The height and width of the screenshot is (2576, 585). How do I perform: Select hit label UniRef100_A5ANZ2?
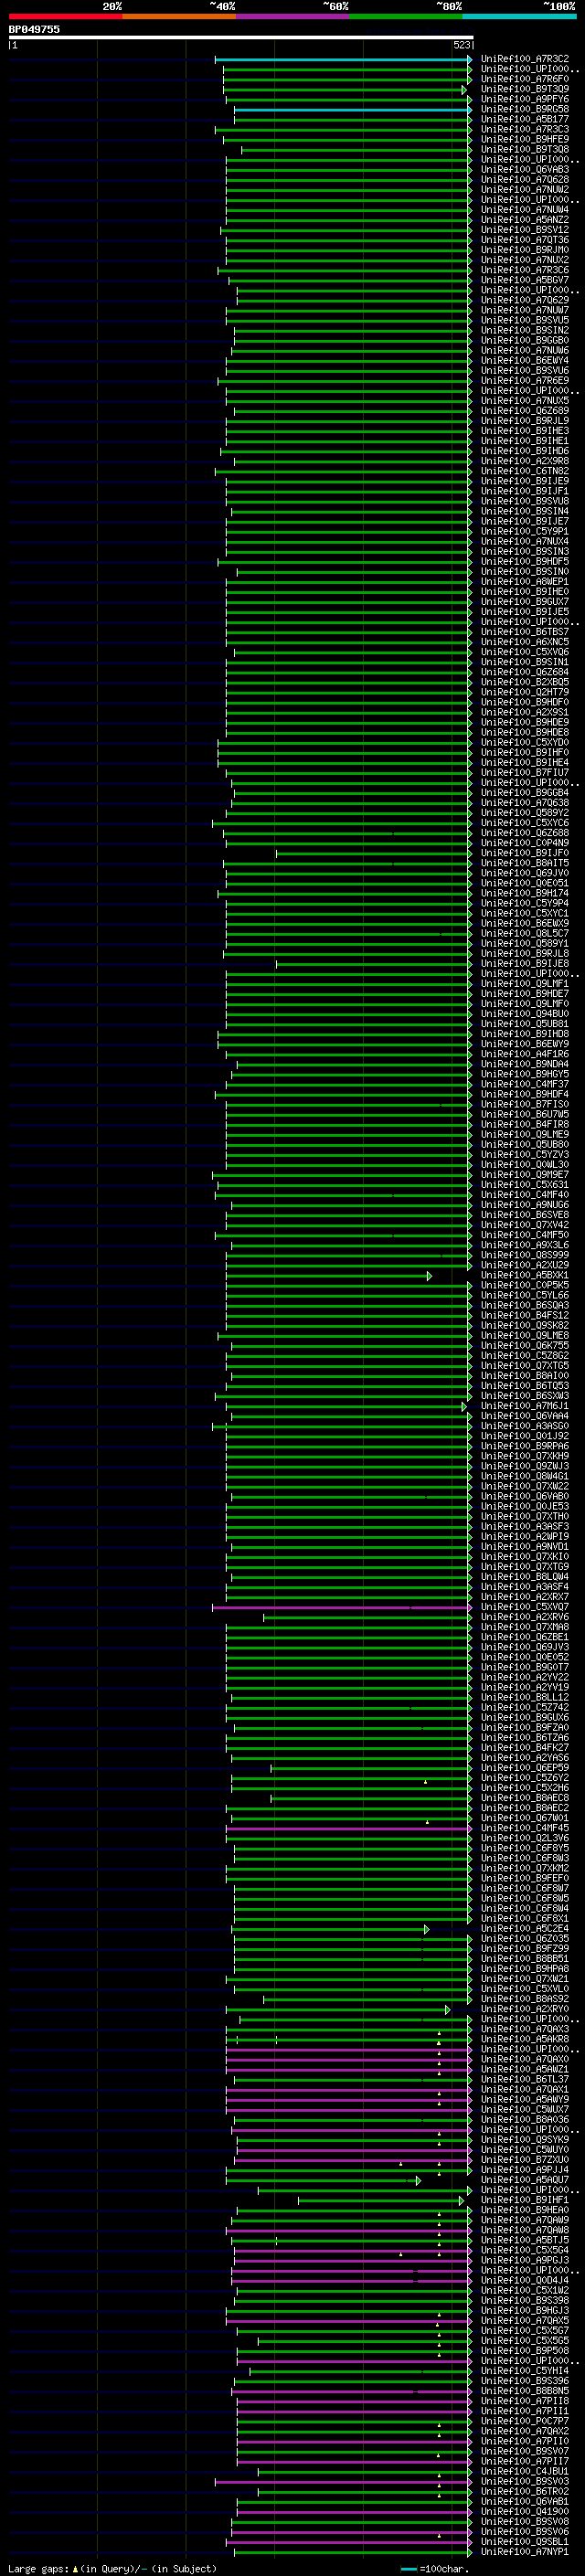tap(525, 220)
